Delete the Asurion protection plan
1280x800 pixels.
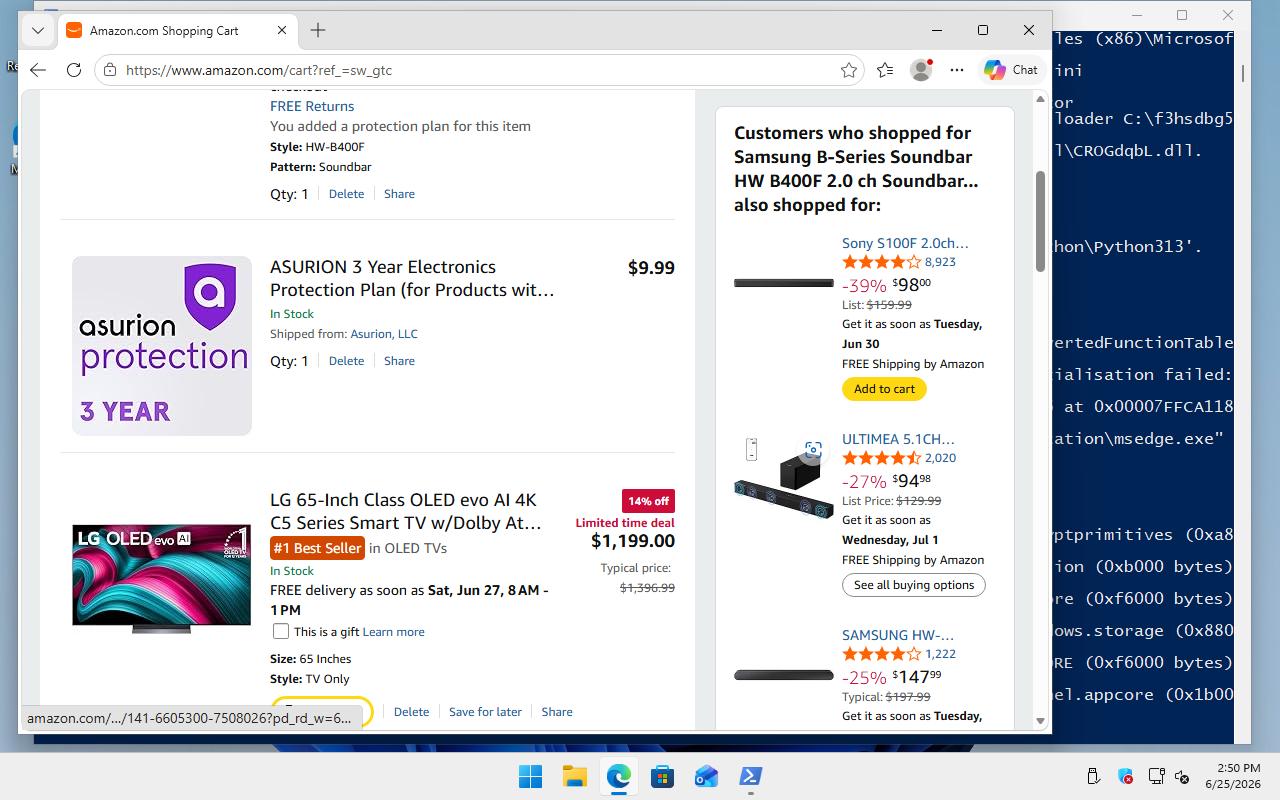[x=346, y=361]
